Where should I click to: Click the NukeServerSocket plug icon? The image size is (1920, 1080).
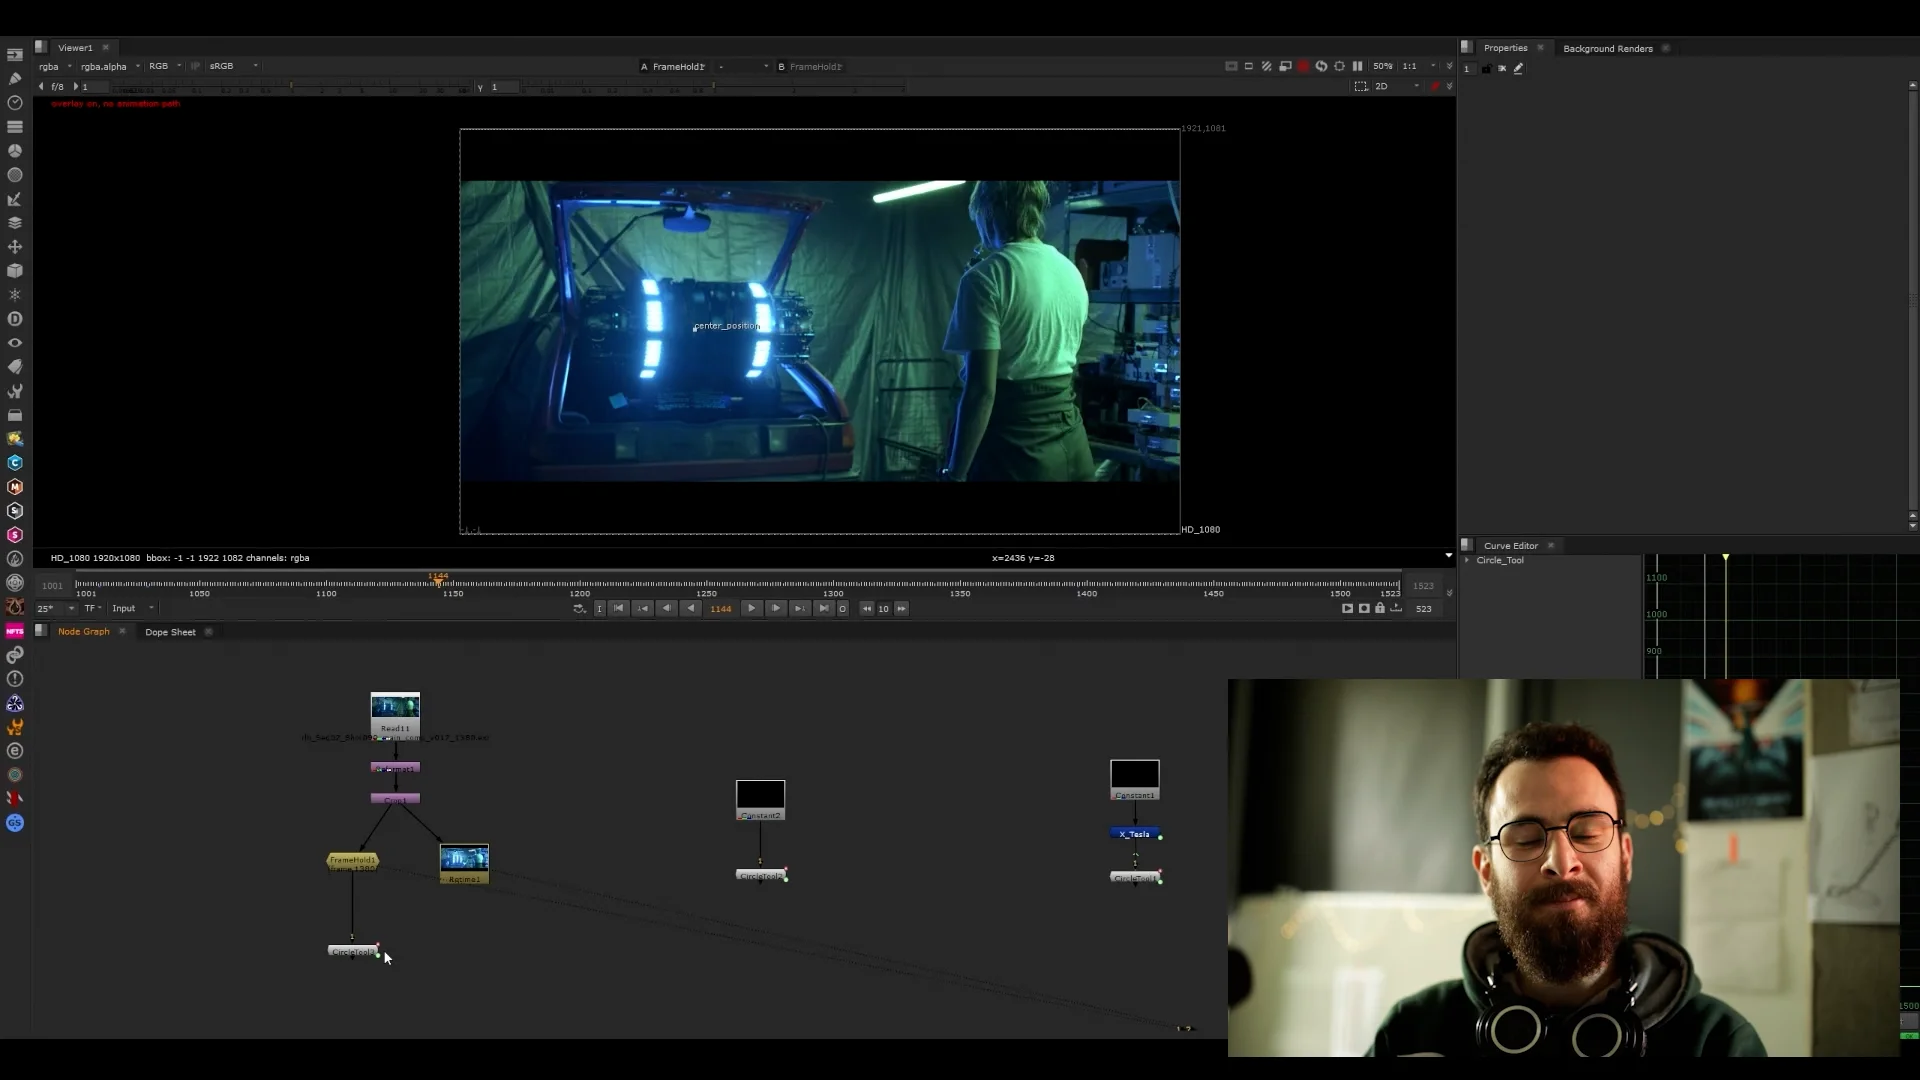click(x=15, y=655)
